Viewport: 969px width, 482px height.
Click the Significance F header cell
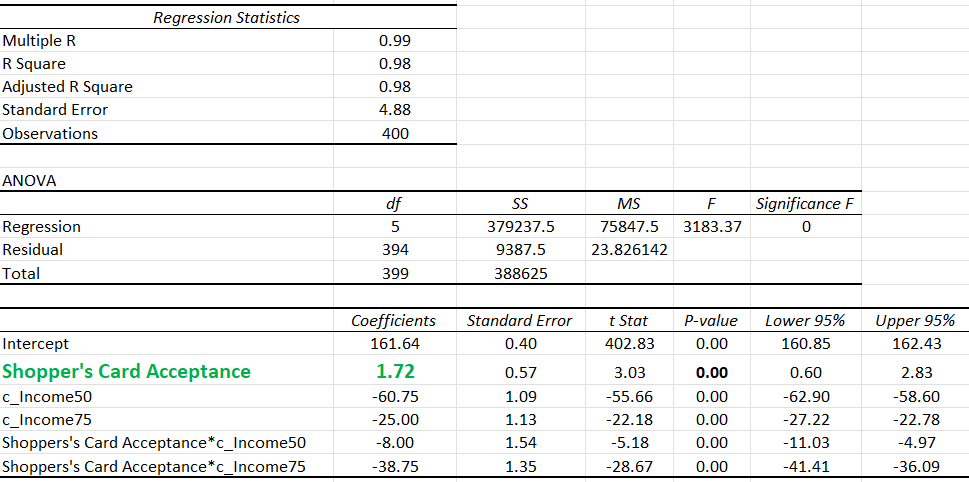(805, 204)
